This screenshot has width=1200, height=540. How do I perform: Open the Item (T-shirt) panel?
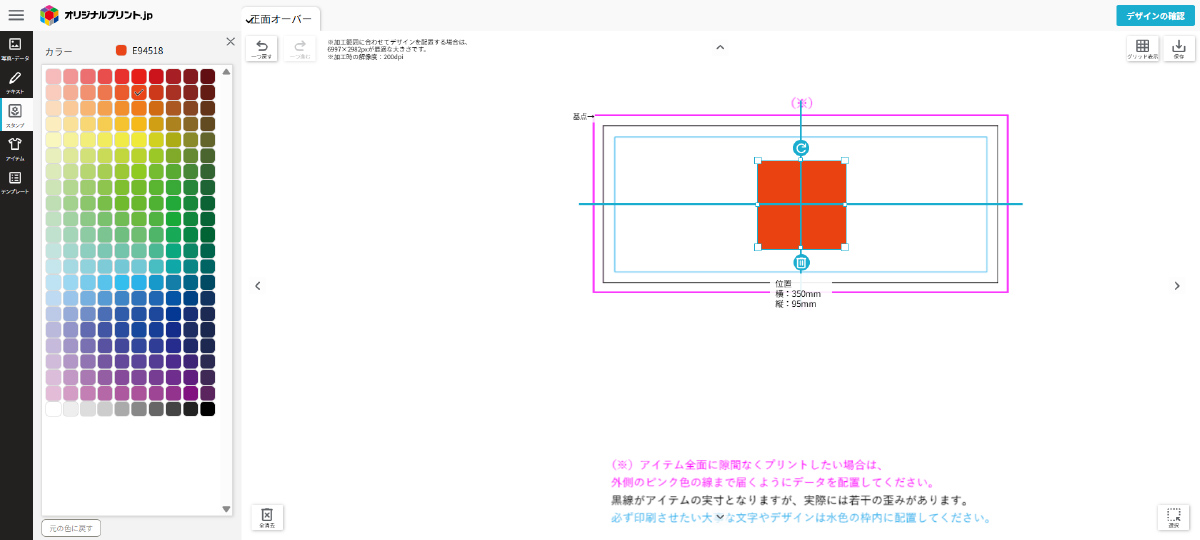point(15,148)
